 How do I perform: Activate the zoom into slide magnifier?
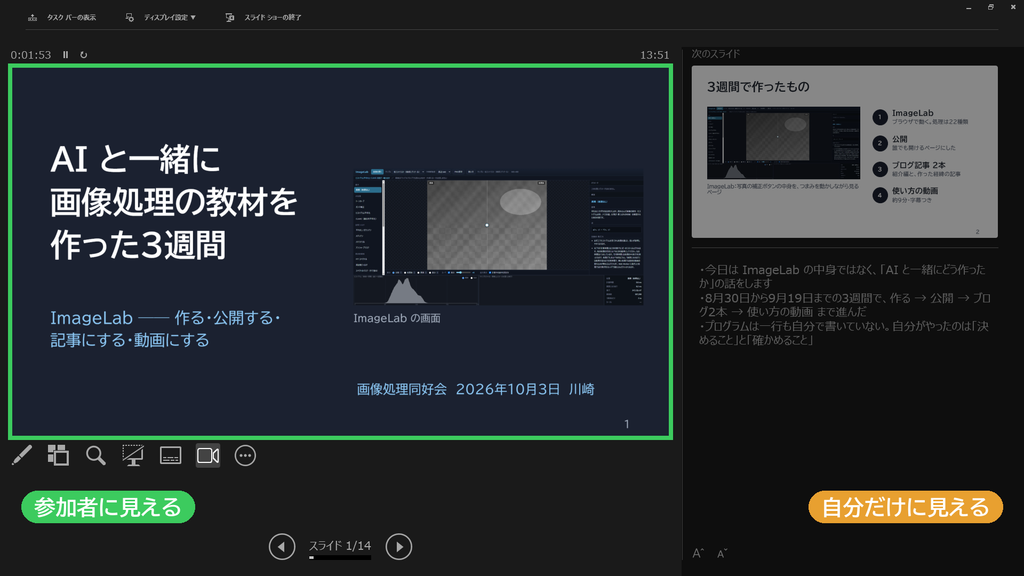click(x=95, y=455)
